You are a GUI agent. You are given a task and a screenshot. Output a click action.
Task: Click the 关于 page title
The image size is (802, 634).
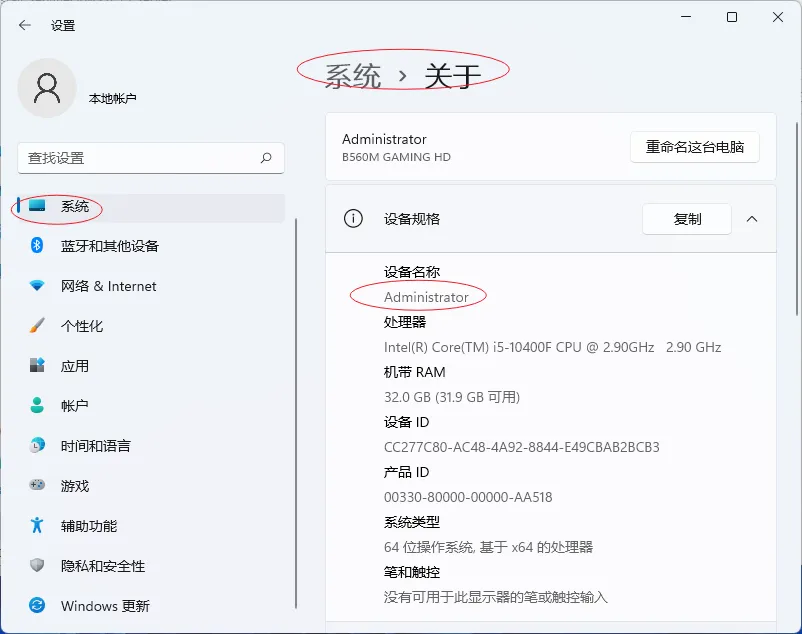452,76
